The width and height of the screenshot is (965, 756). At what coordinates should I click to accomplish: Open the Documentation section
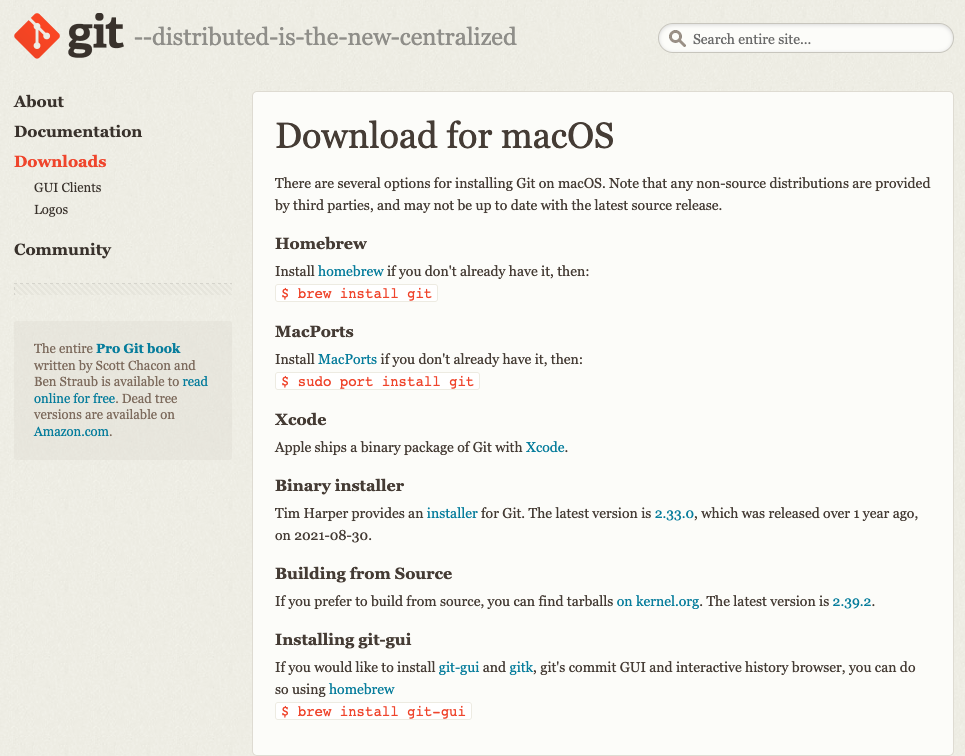(78, 132)
